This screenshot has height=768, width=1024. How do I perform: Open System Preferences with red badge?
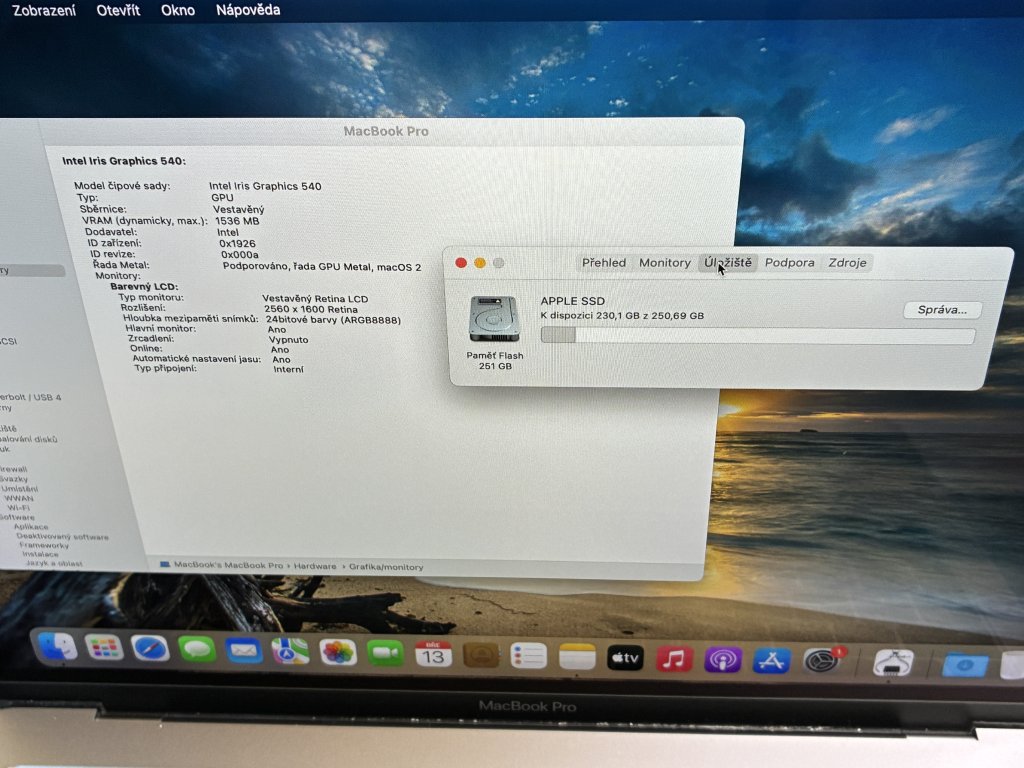point(822,661)
